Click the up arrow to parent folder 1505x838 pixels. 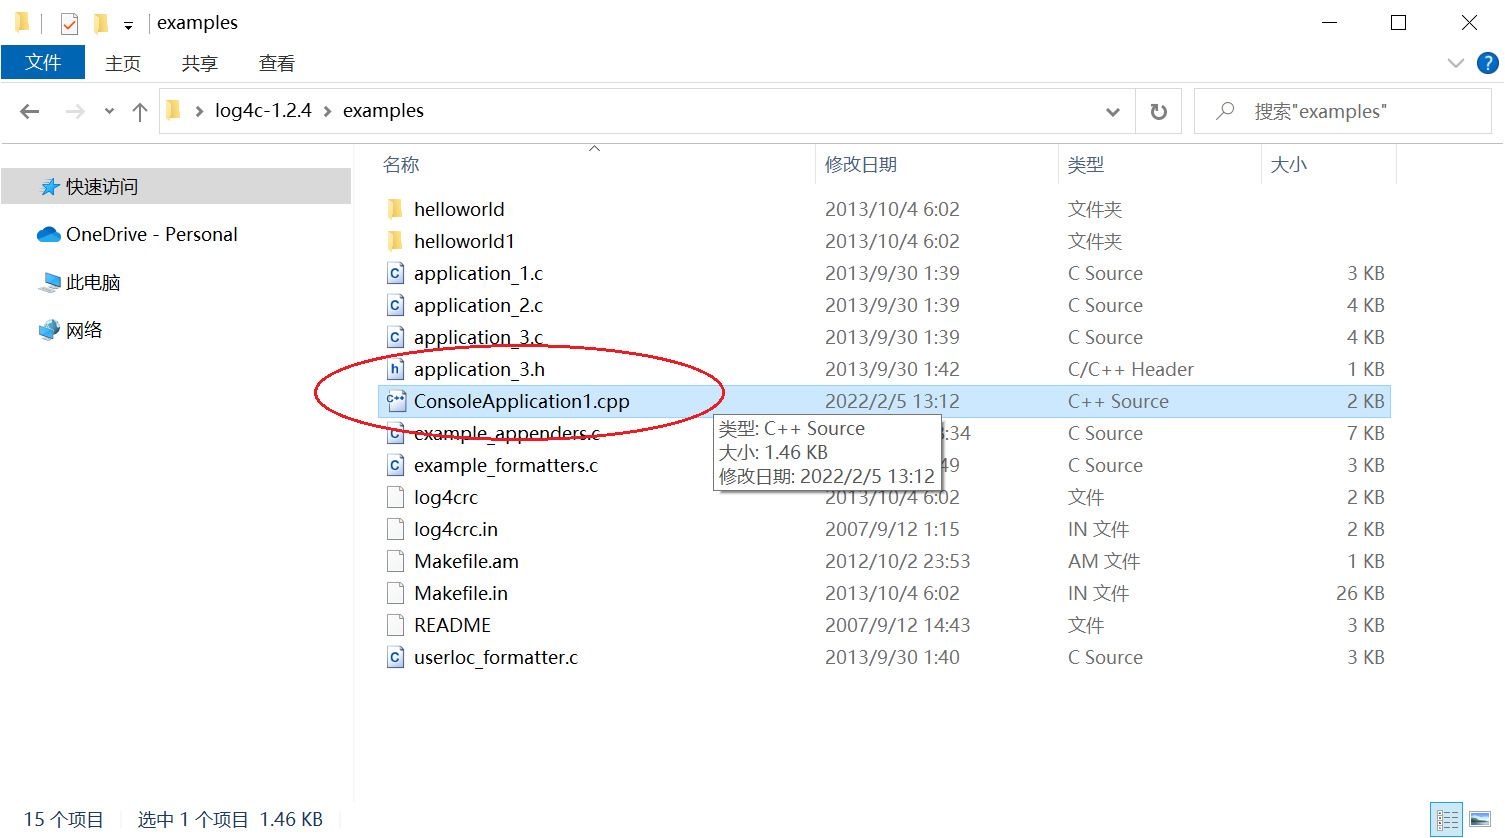point(139,111)
